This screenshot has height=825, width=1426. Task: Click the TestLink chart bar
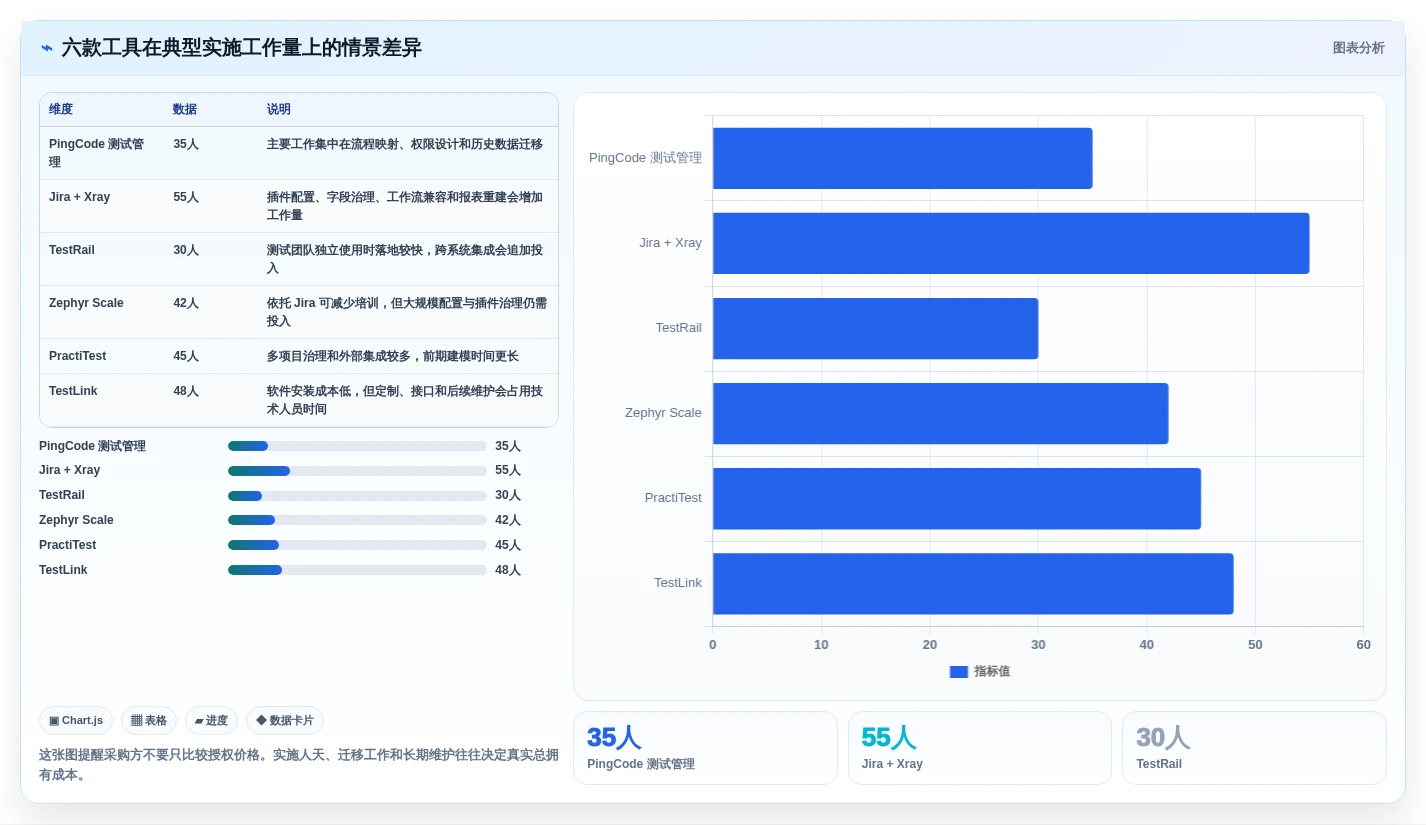[x=973, y=583]
